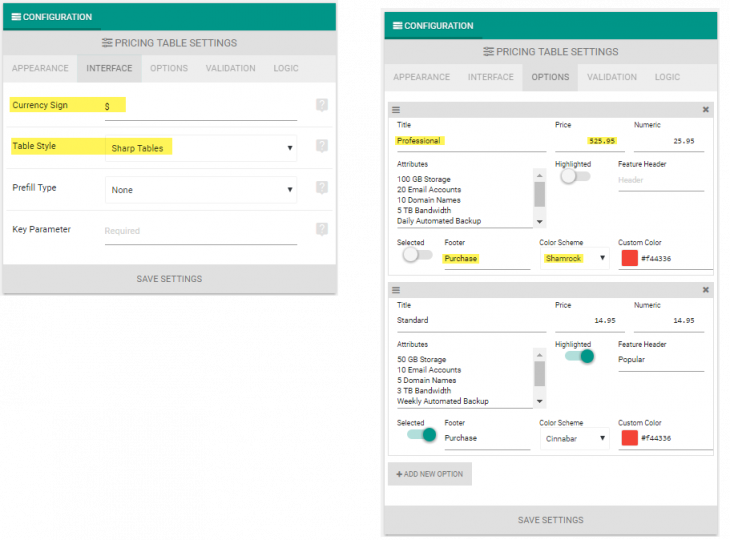Click the highlighted Purchase Footer field for Professional

pos(487,259)
